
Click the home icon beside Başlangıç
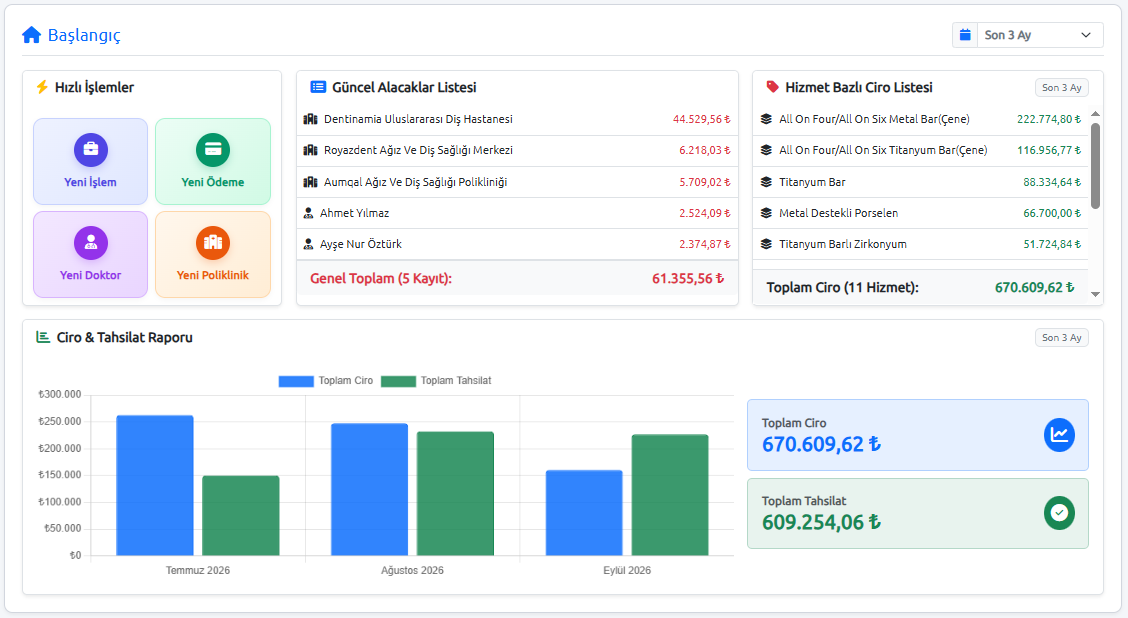pos(32,35)
